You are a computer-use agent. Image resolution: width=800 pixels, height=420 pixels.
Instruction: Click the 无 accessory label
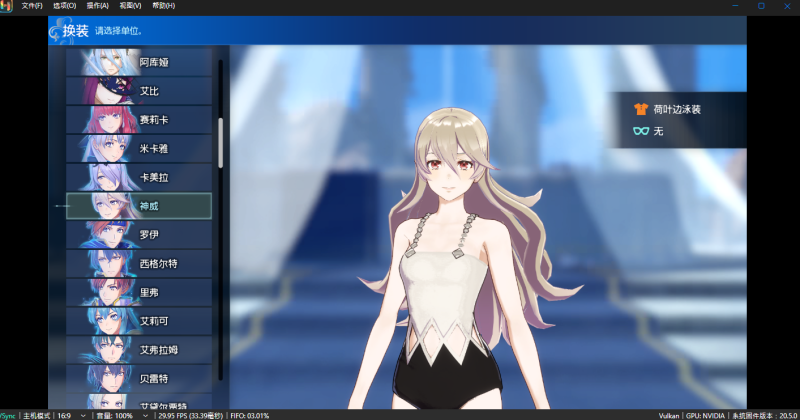pyautogui.click(x=658, y=131)
